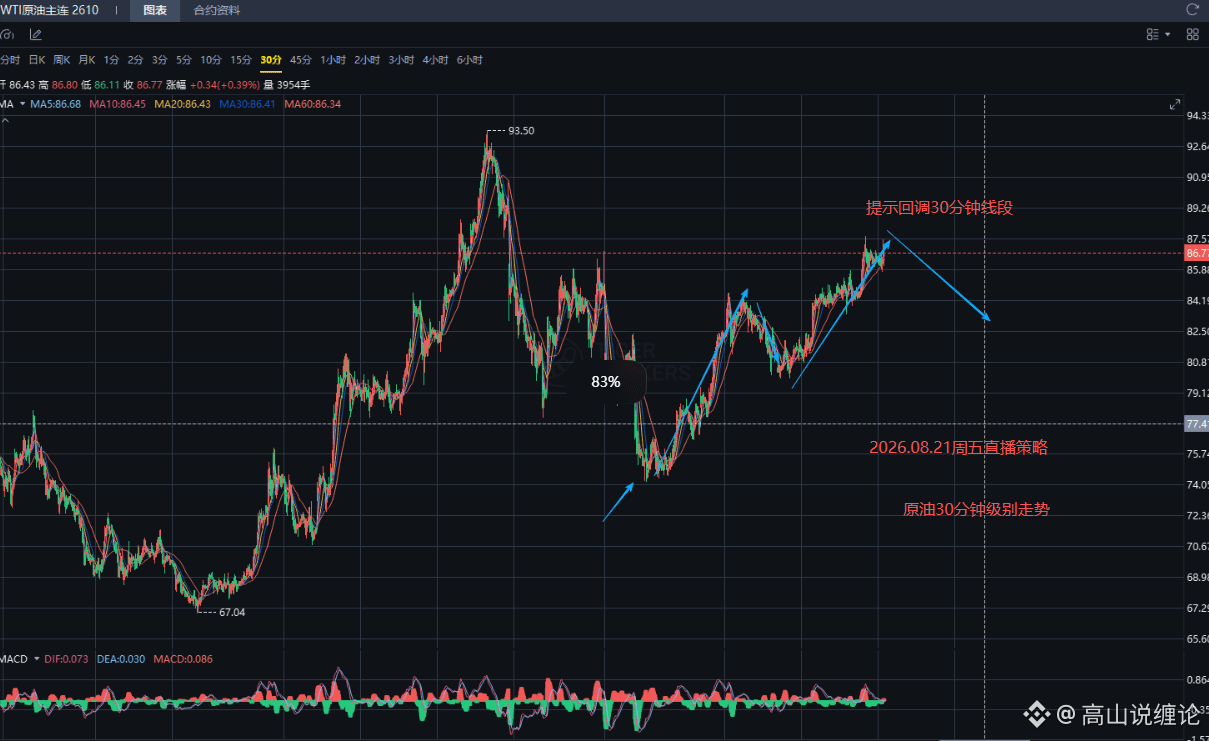Select the 3小时 timeframe
Viewport: 1209px width, 741px height.
tap(401, 60)
